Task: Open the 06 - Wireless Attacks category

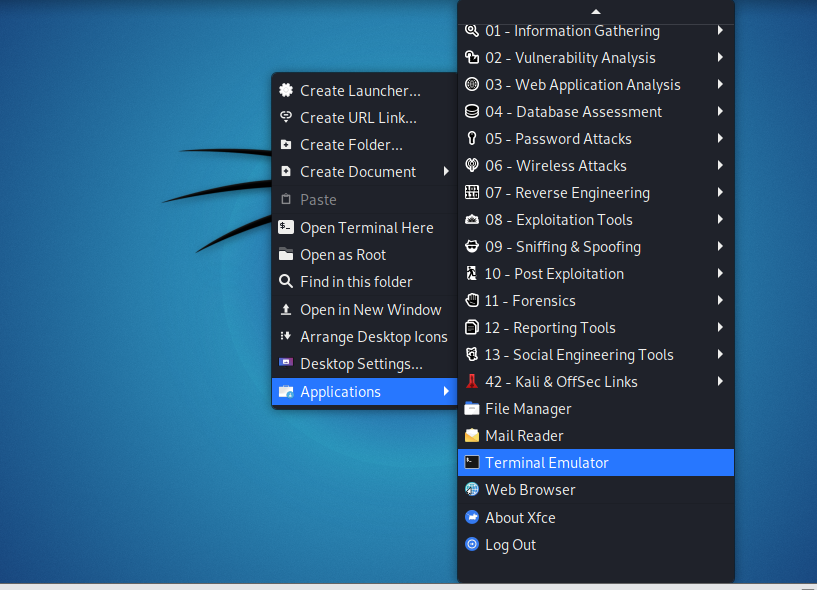Action: pos(596,165)
